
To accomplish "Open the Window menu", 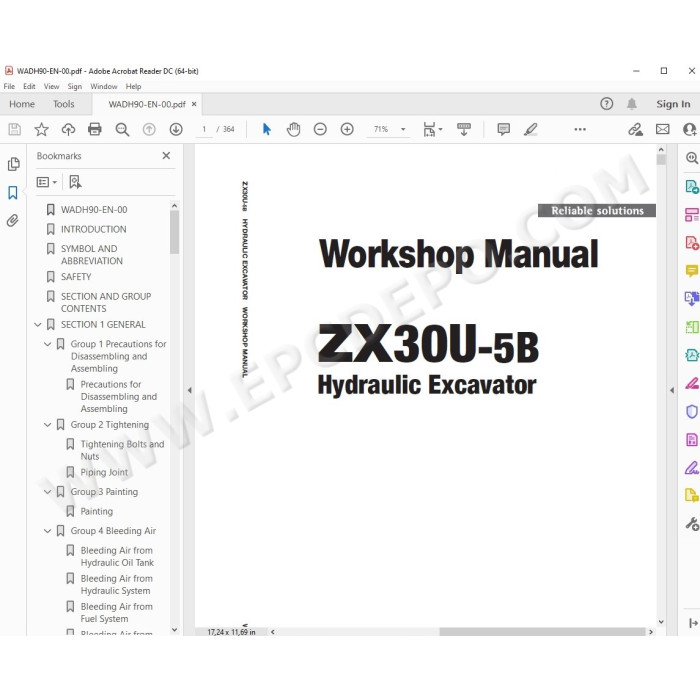I will click(x=104, y=87).
